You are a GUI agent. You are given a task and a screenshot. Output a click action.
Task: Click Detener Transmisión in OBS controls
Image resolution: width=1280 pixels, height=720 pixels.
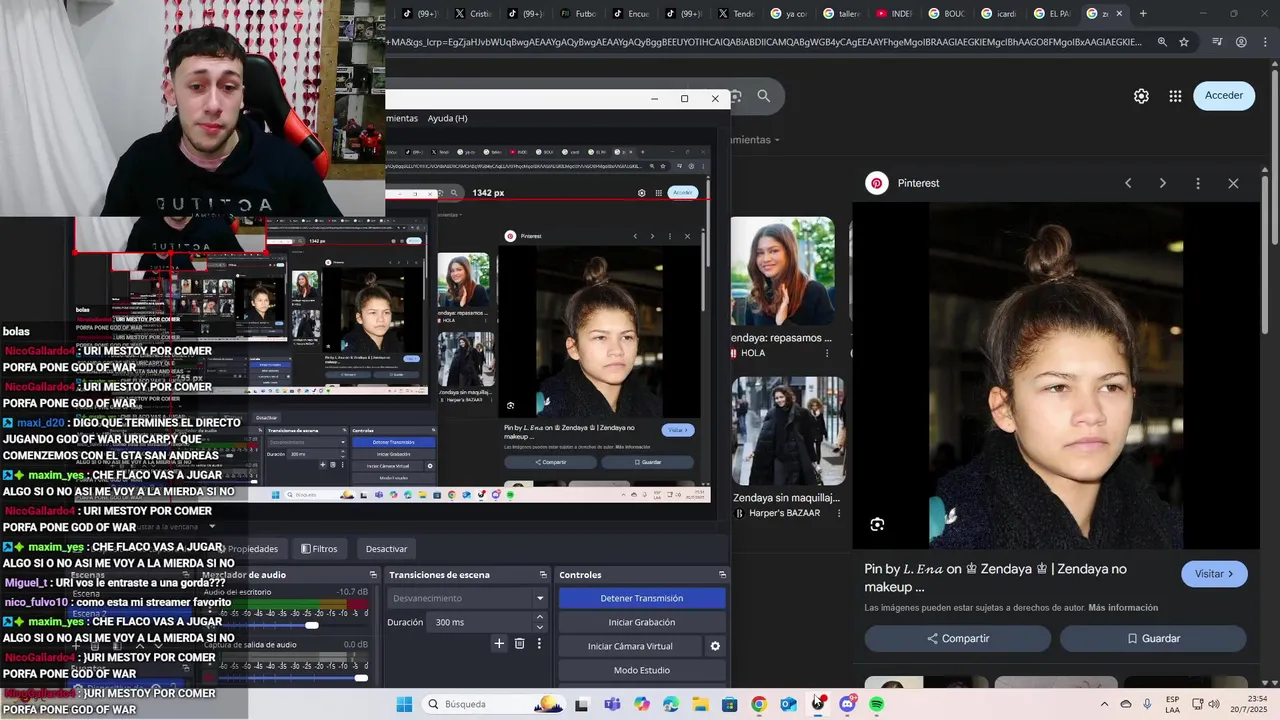tap(642, 598)
